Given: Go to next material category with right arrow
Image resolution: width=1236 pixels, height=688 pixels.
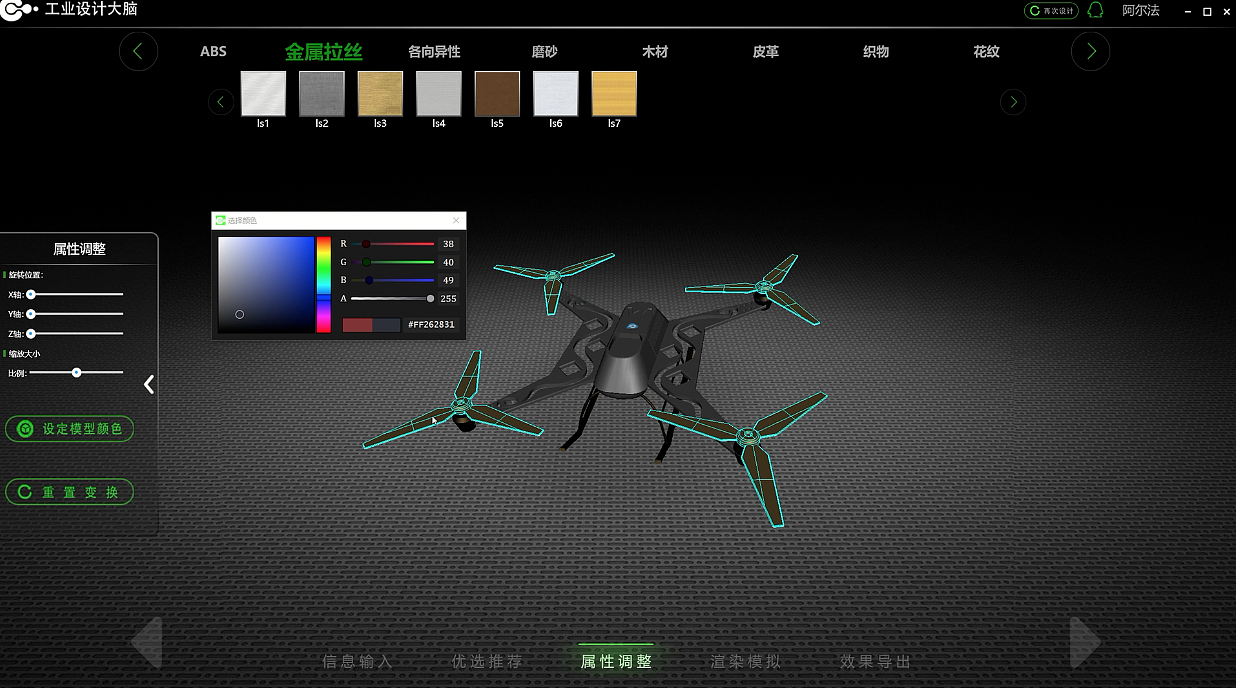Looking at the screenshot, I should (x=1090, y=51).
